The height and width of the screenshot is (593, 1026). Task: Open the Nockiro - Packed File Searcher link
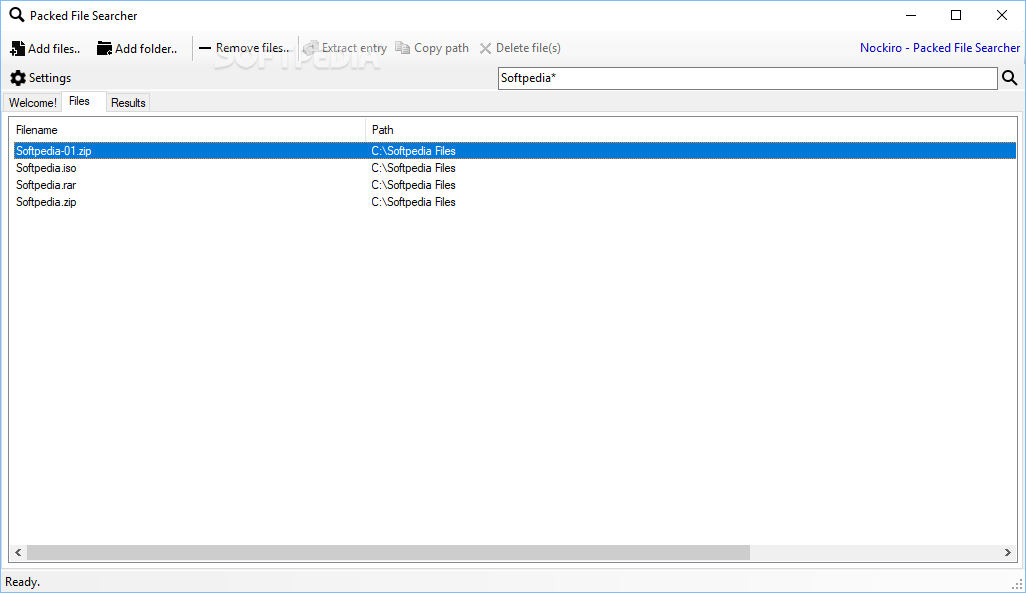(x=940, y=48)
